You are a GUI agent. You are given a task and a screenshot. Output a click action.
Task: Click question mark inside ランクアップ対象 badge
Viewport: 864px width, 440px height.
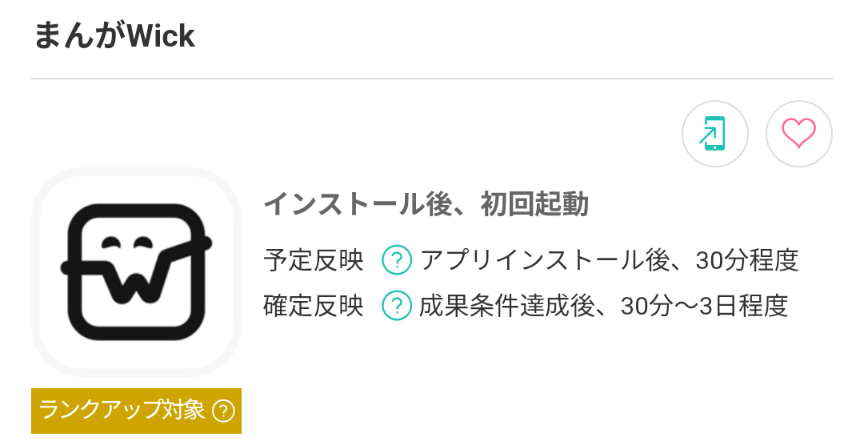(x=223, y=411)
